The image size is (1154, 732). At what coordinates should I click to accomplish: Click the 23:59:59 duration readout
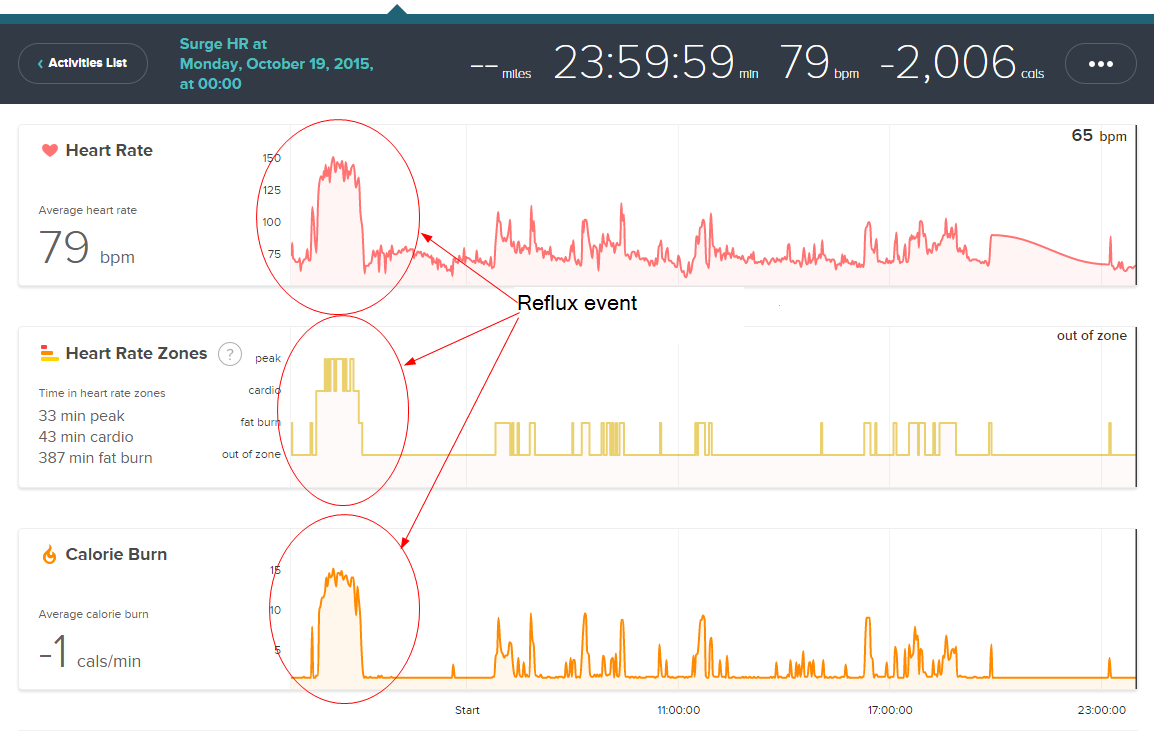click(645, 63)
